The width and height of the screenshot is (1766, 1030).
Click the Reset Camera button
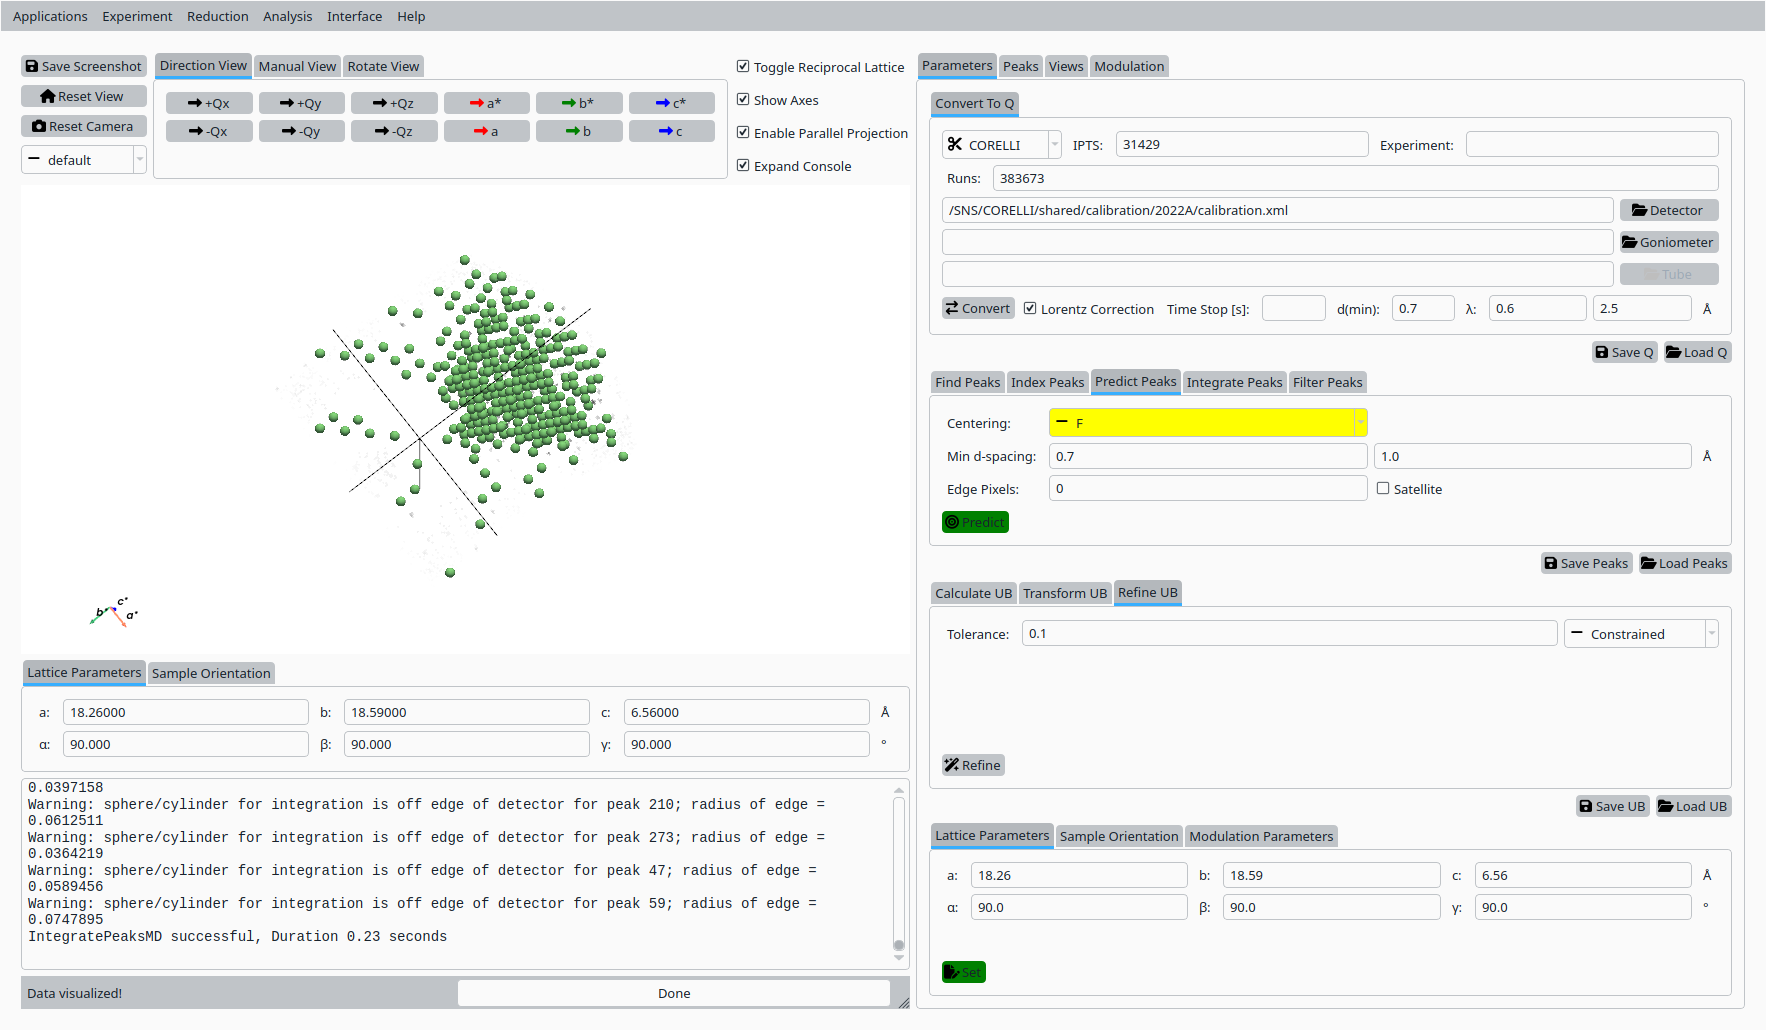pos(84,126)
